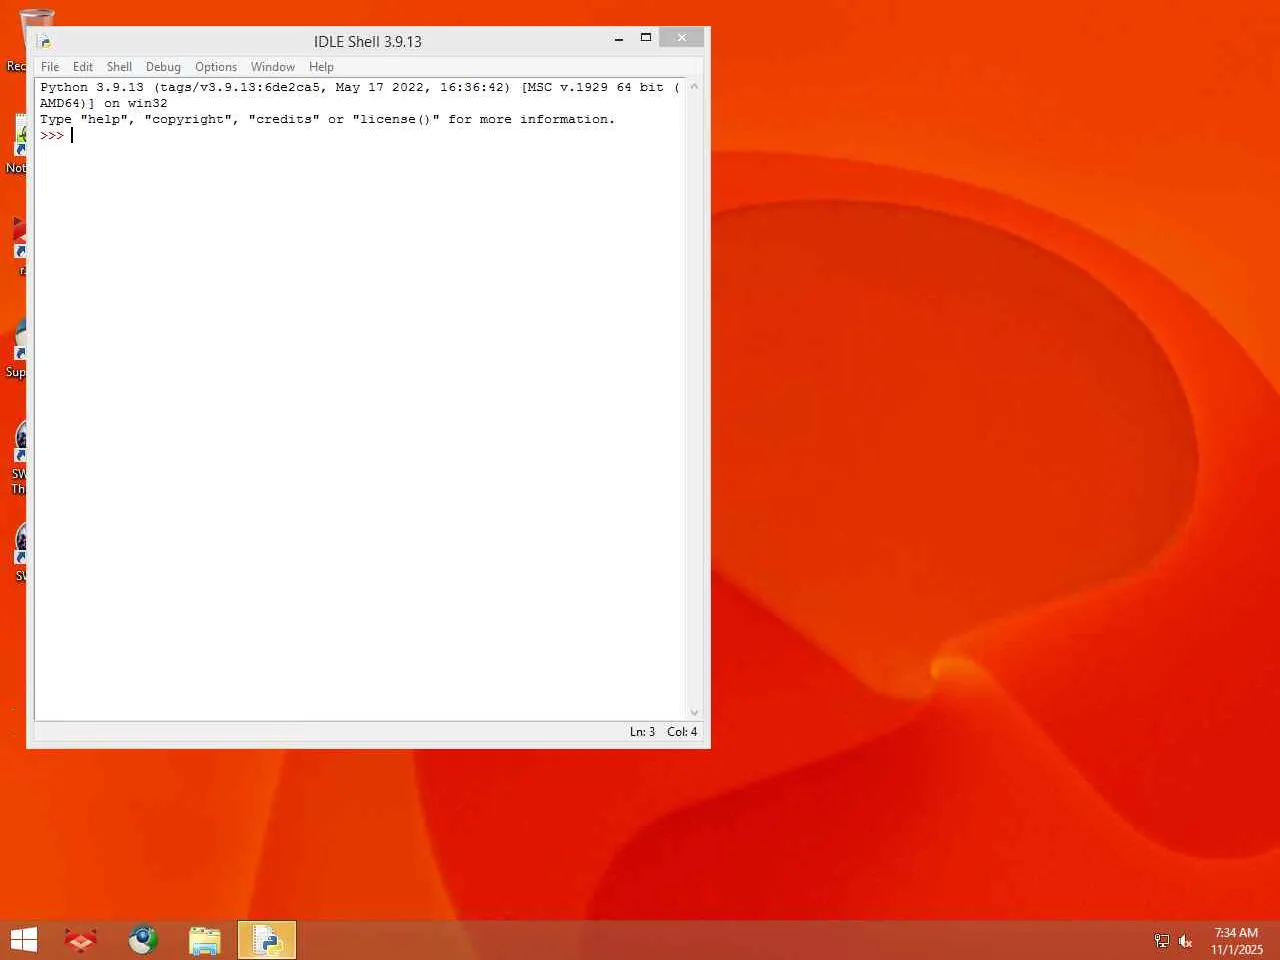Click the red fox taskbar icon

point(81,940)
